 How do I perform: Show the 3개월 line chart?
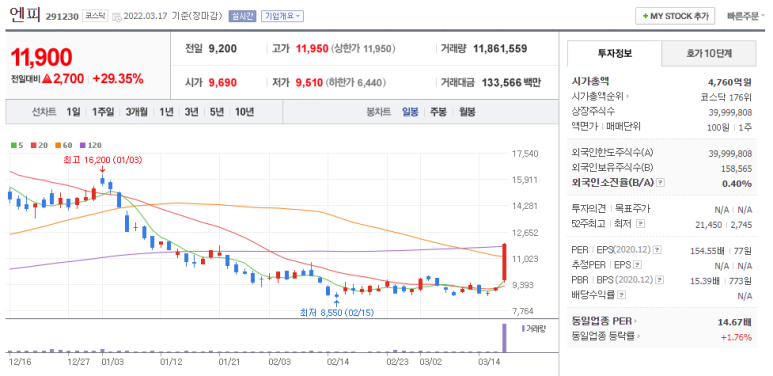coord(136,112)
